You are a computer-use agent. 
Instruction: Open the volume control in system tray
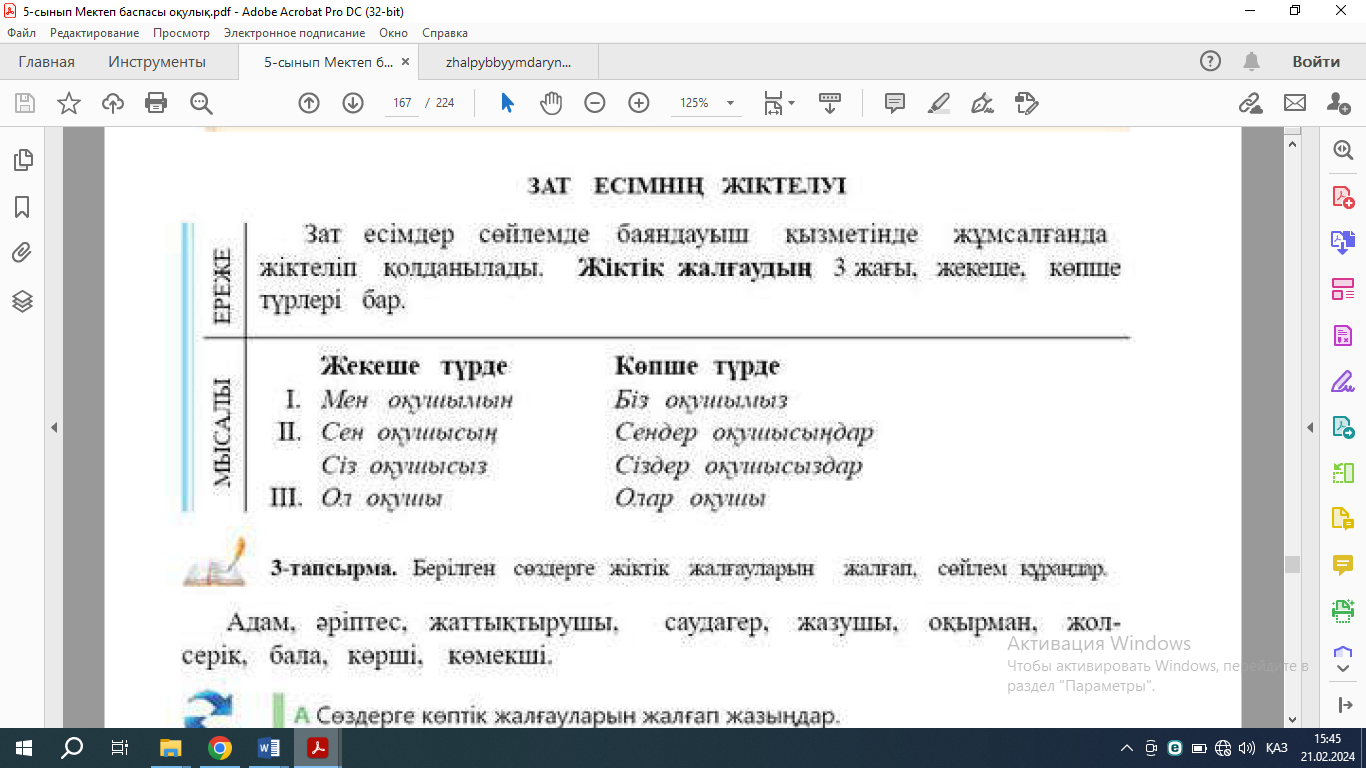click(1246, 747)
